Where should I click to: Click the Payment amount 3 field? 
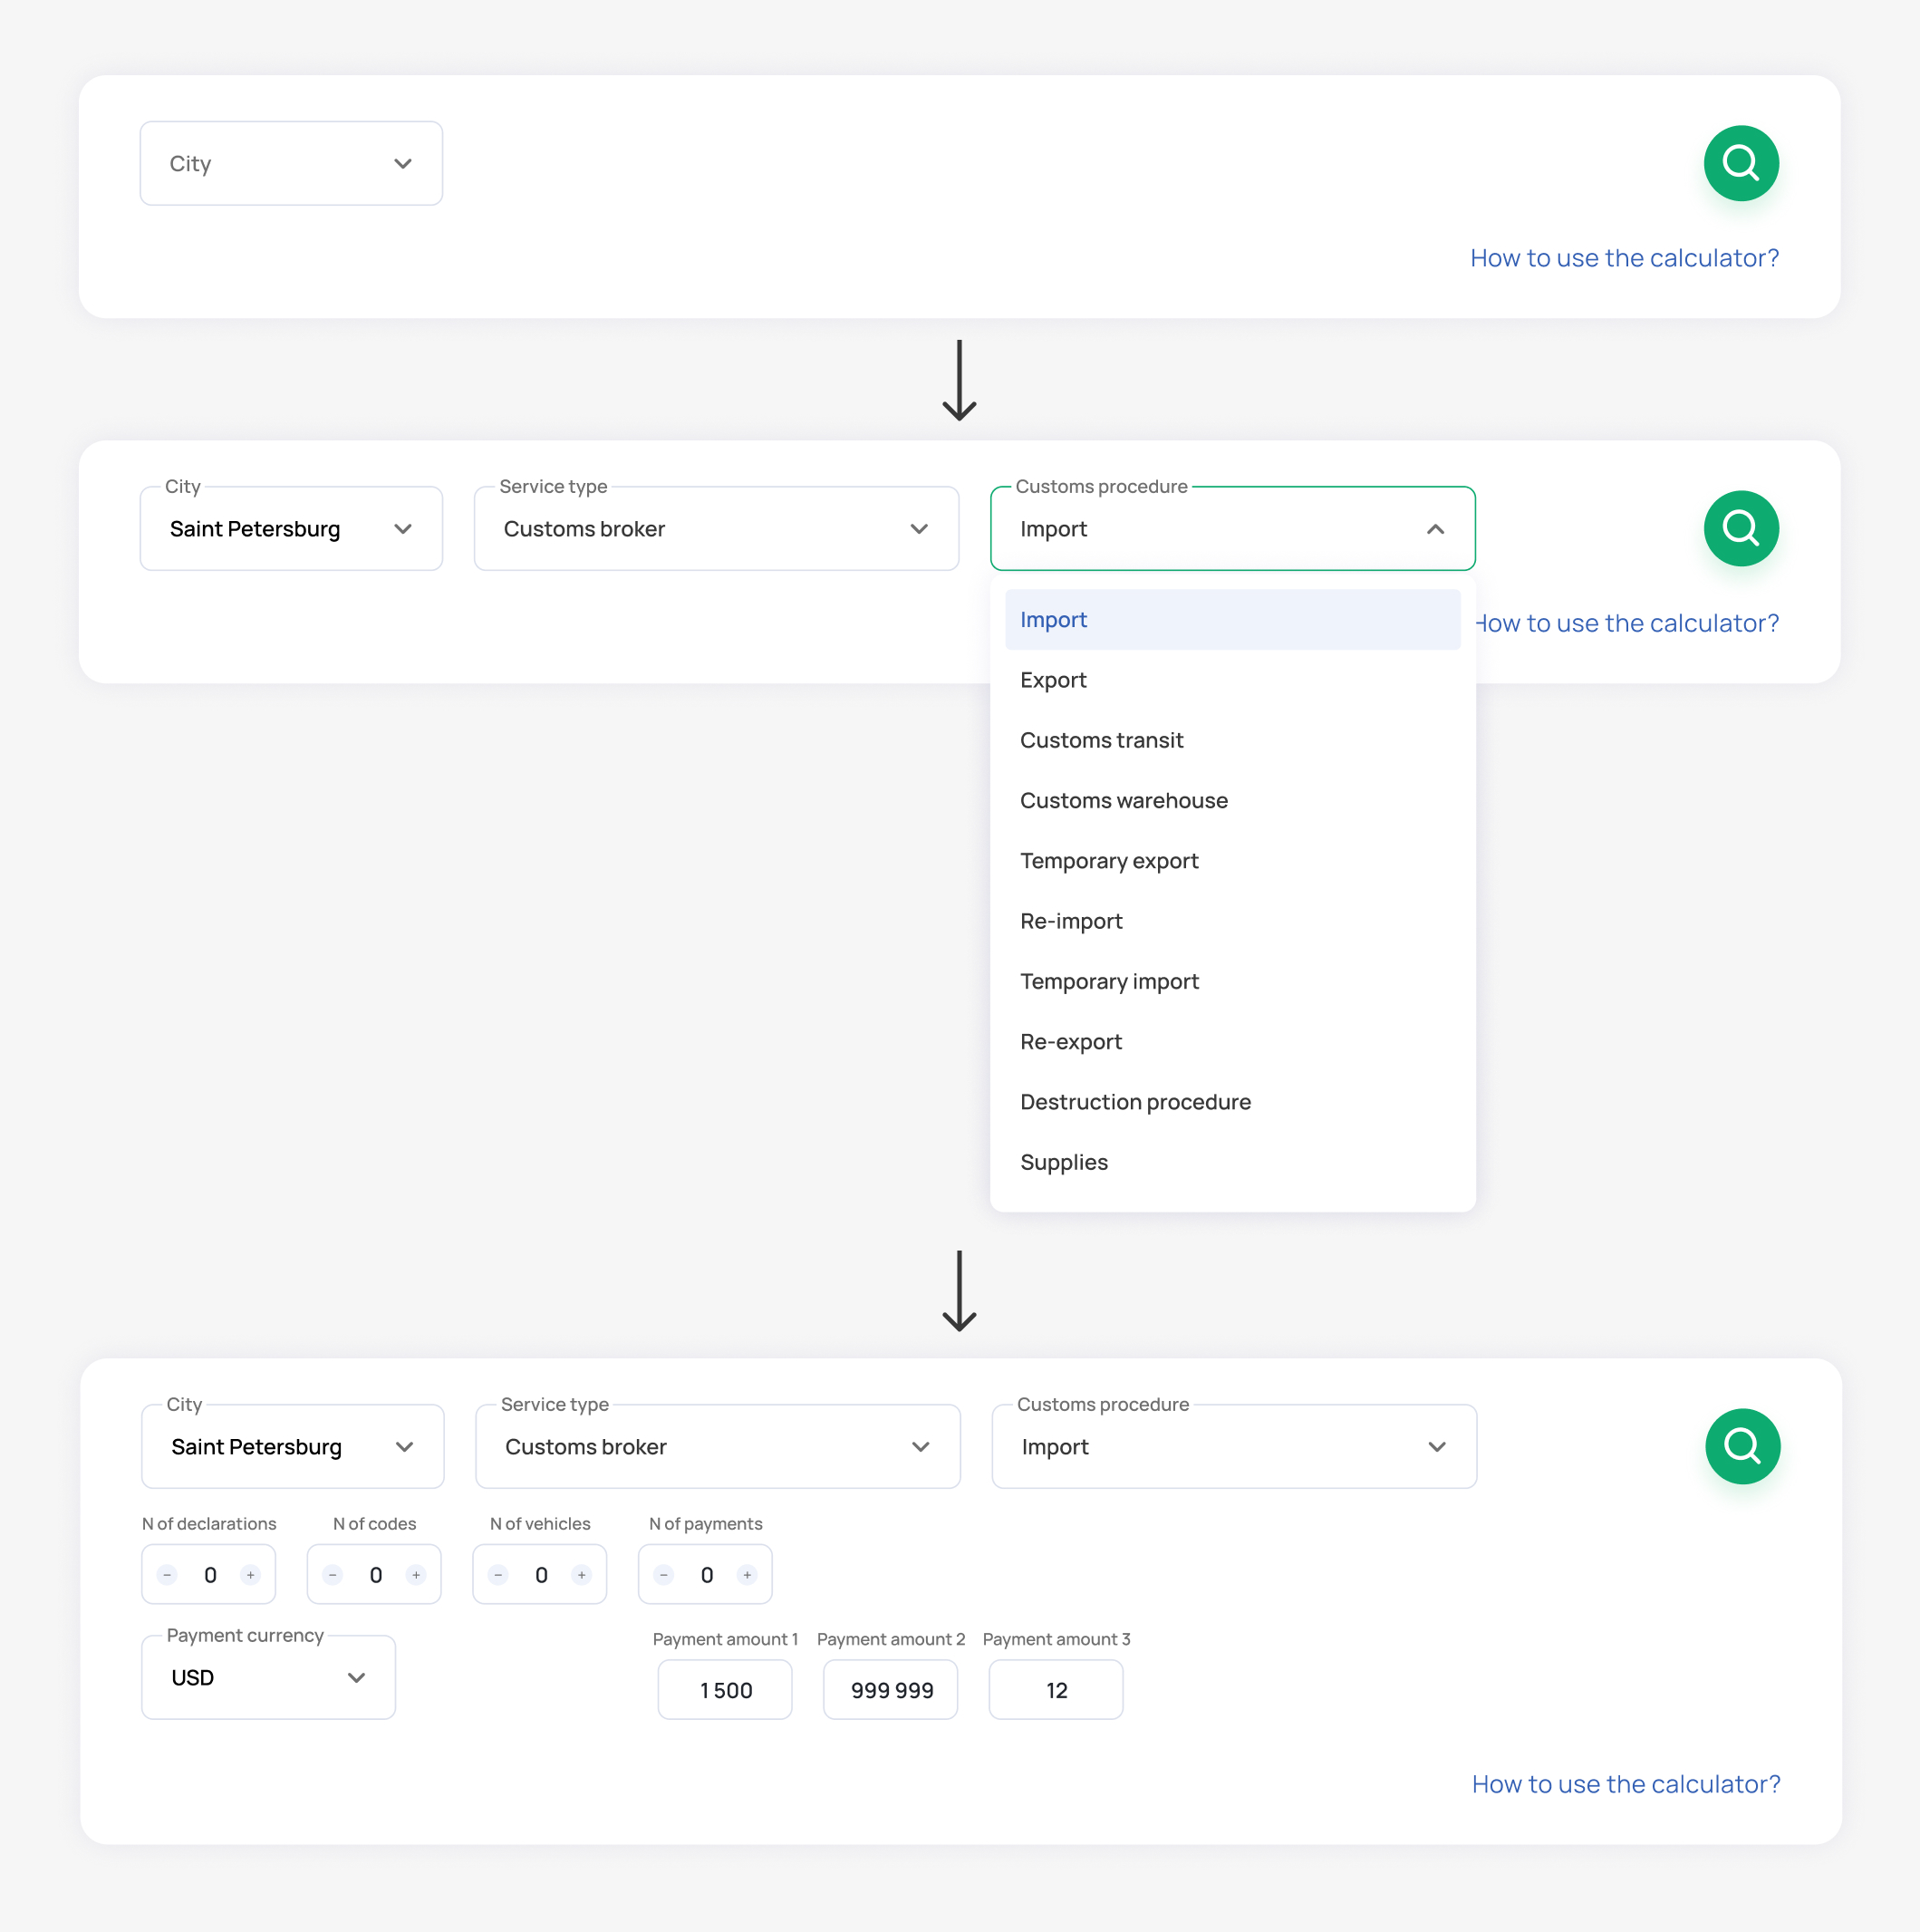[1055, 1690]
